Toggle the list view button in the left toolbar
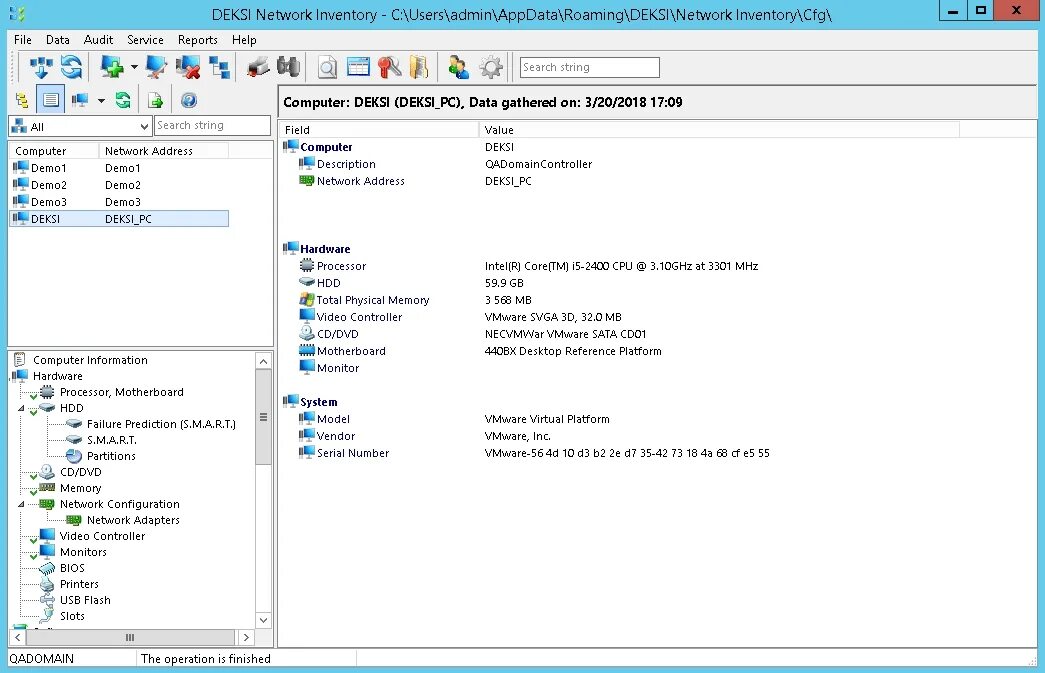Image resolution: width=1045 pixels, height=673 pixels. (x=51, y=101)
